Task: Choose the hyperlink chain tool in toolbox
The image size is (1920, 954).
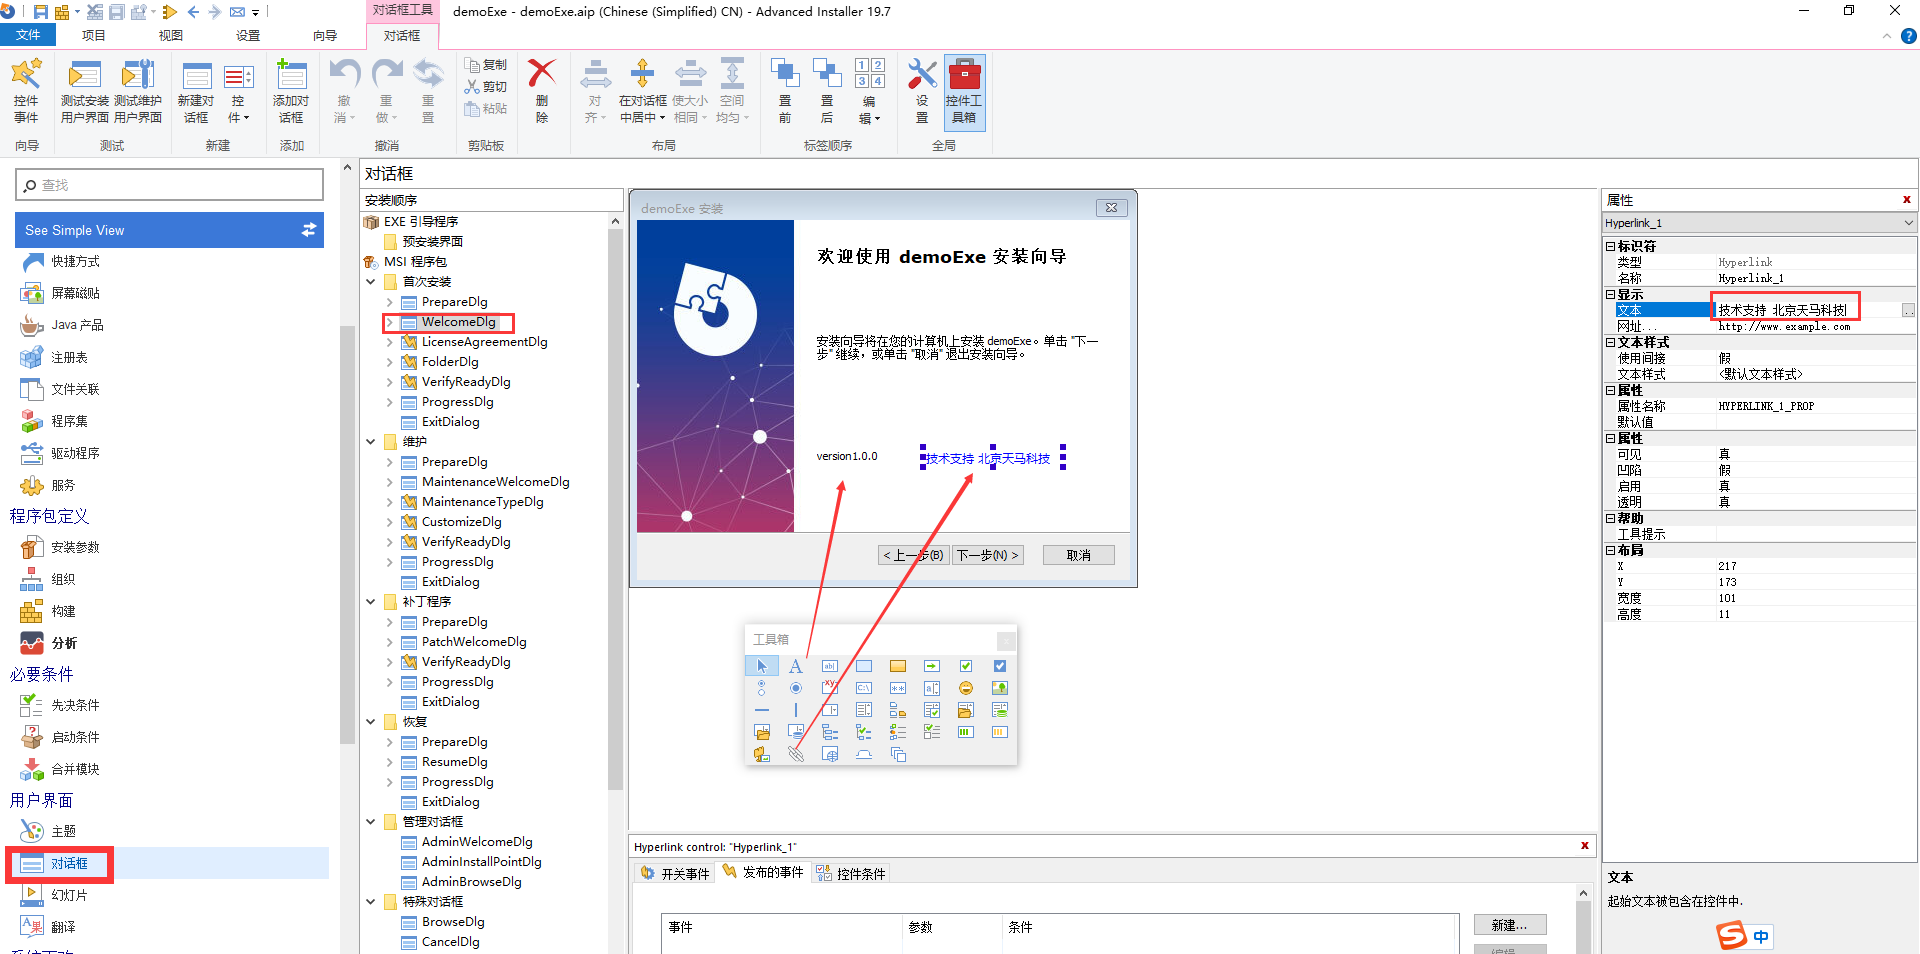Action: [x=796, y=754]
